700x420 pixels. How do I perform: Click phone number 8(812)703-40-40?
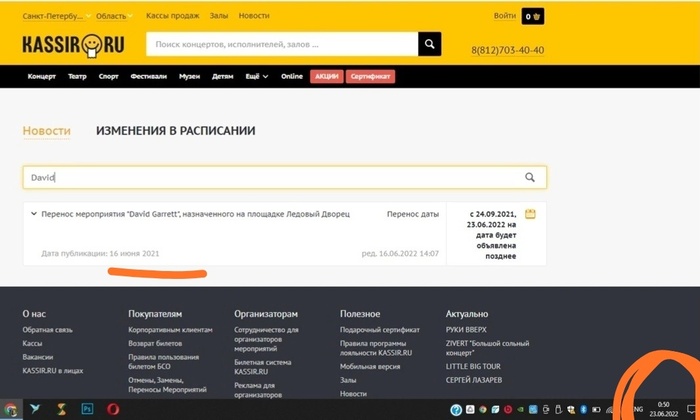point(508,50)
